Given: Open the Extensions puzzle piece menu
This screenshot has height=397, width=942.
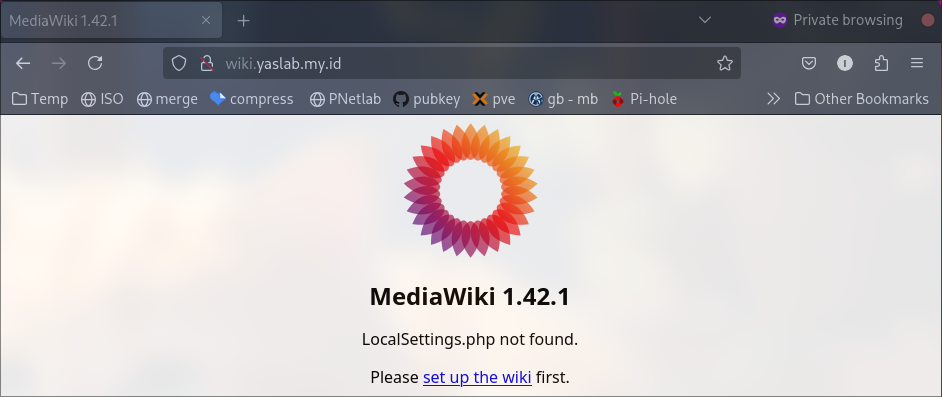Looking at the screenshot, I should 881,63.
